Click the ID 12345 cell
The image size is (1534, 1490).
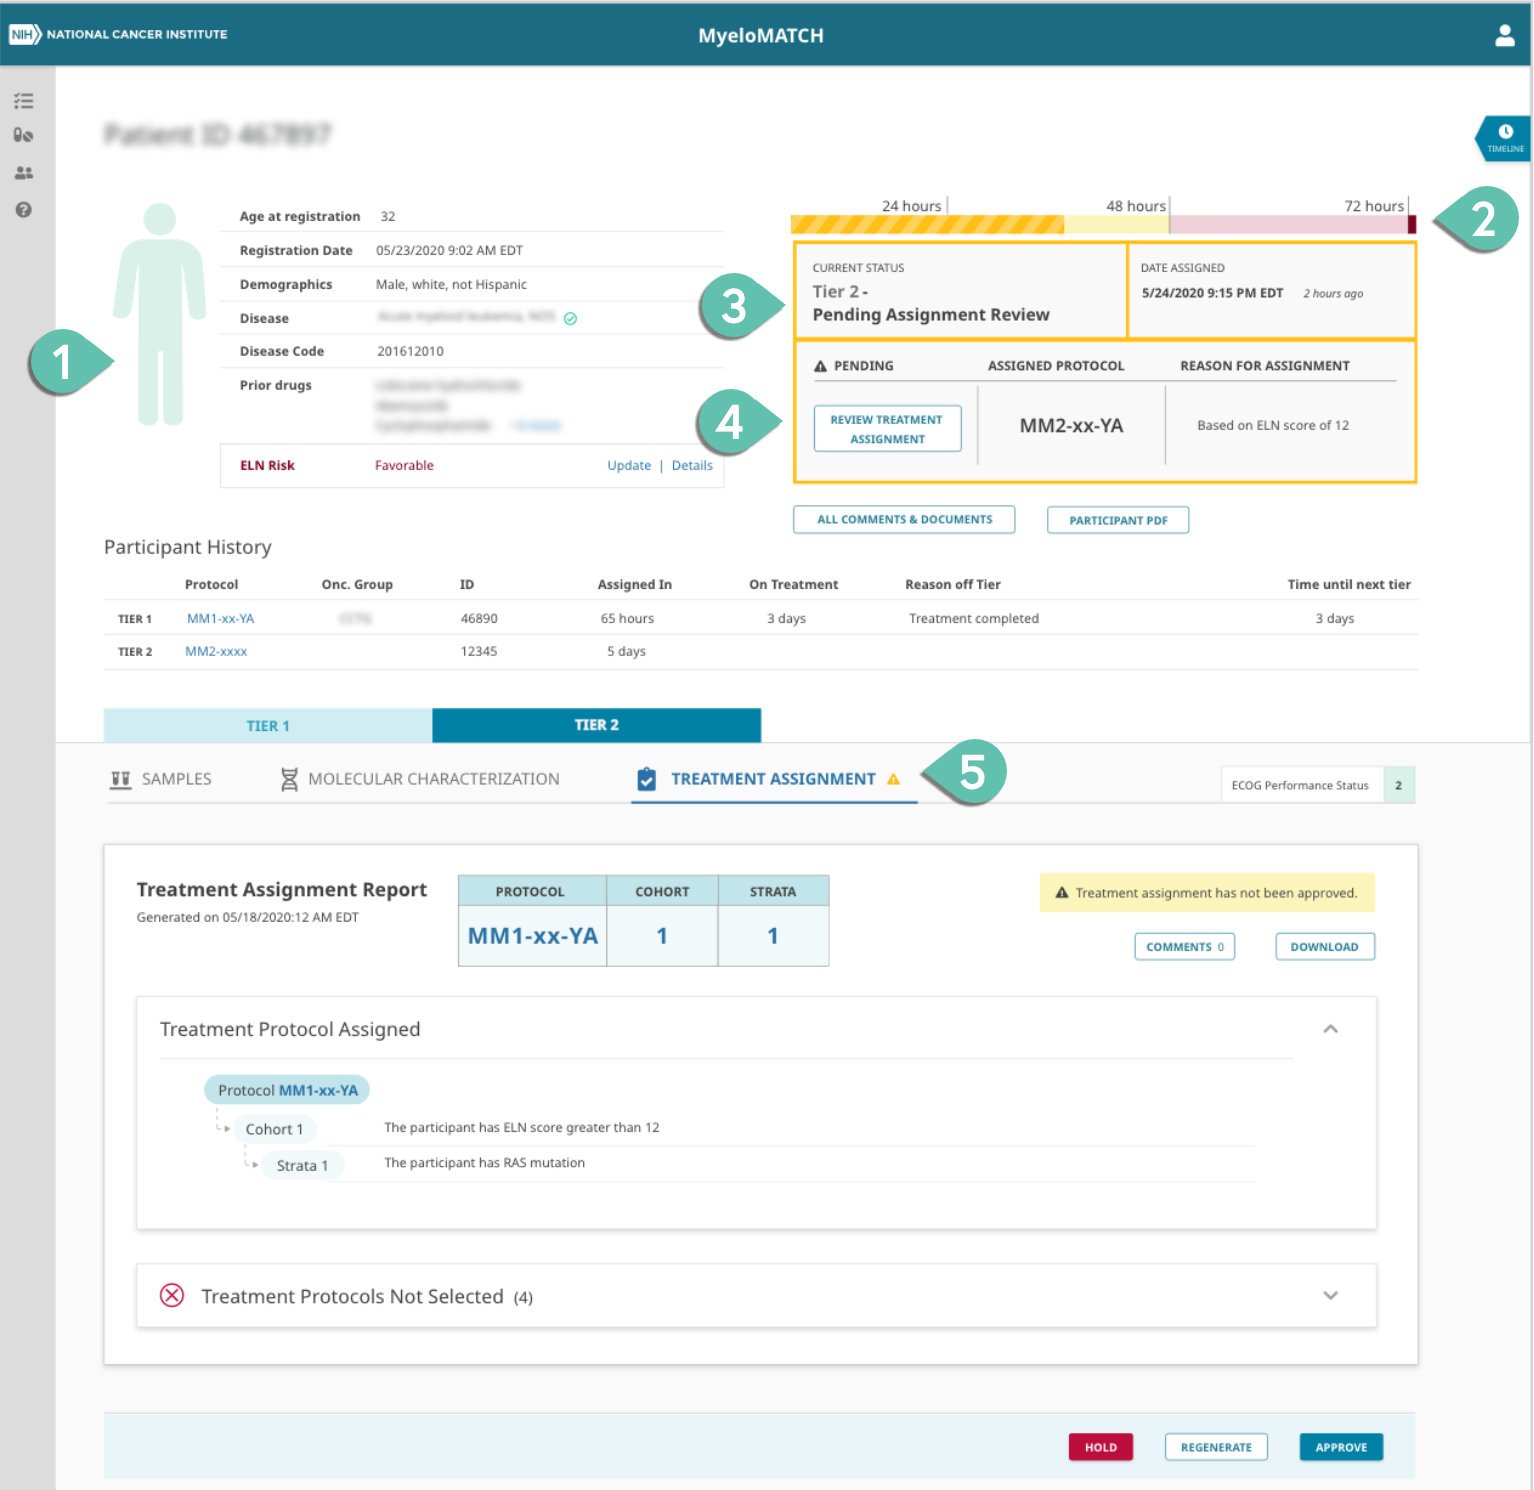coord(479,652)
